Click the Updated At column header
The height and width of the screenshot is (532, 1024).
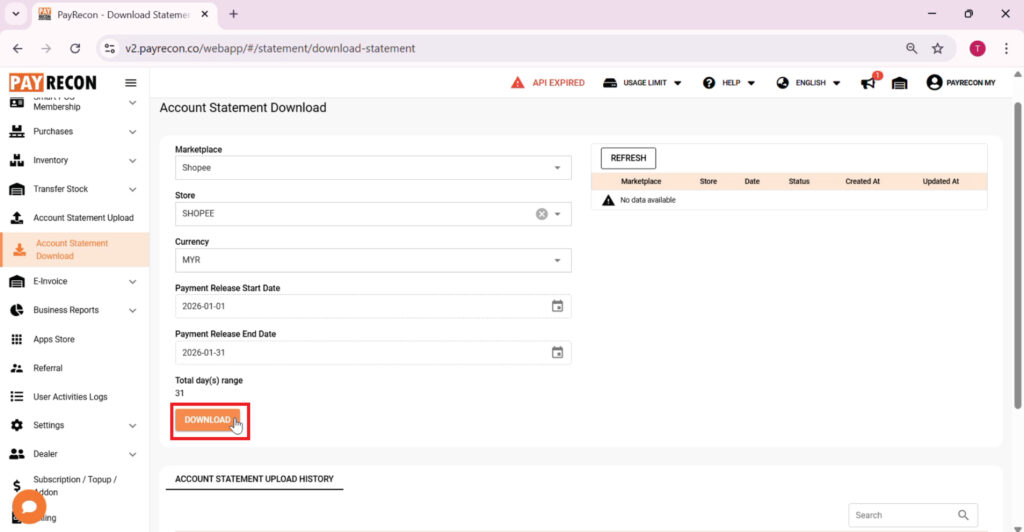click(x=940, y=181)
